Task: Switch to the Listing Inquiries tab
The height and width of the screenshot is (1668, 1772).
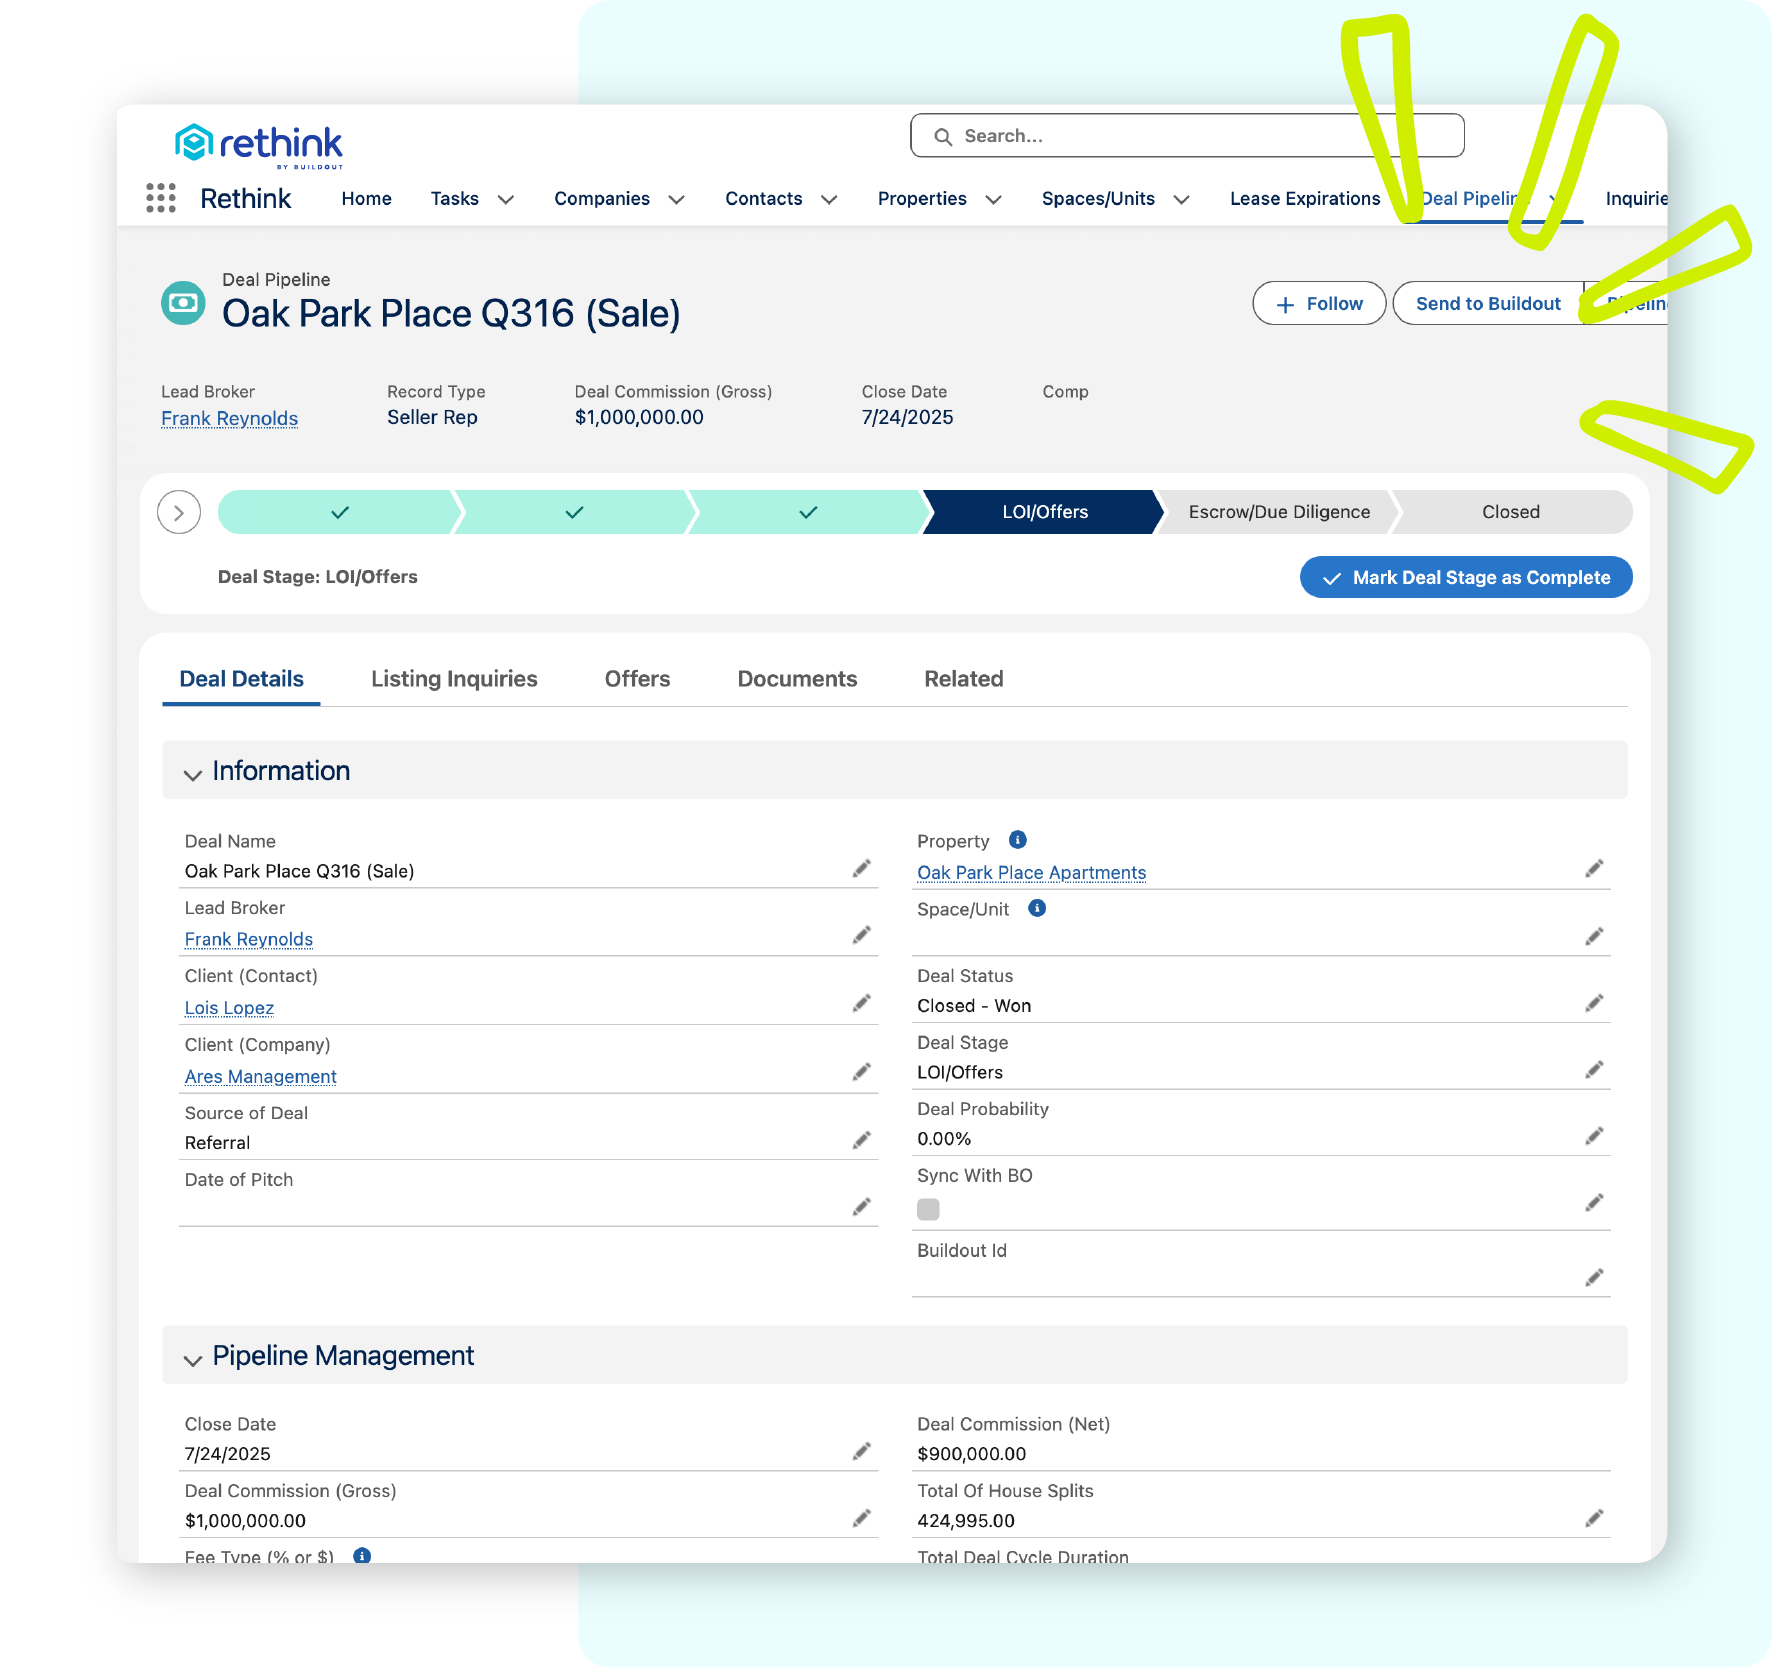Action: [x=455, y=679]
